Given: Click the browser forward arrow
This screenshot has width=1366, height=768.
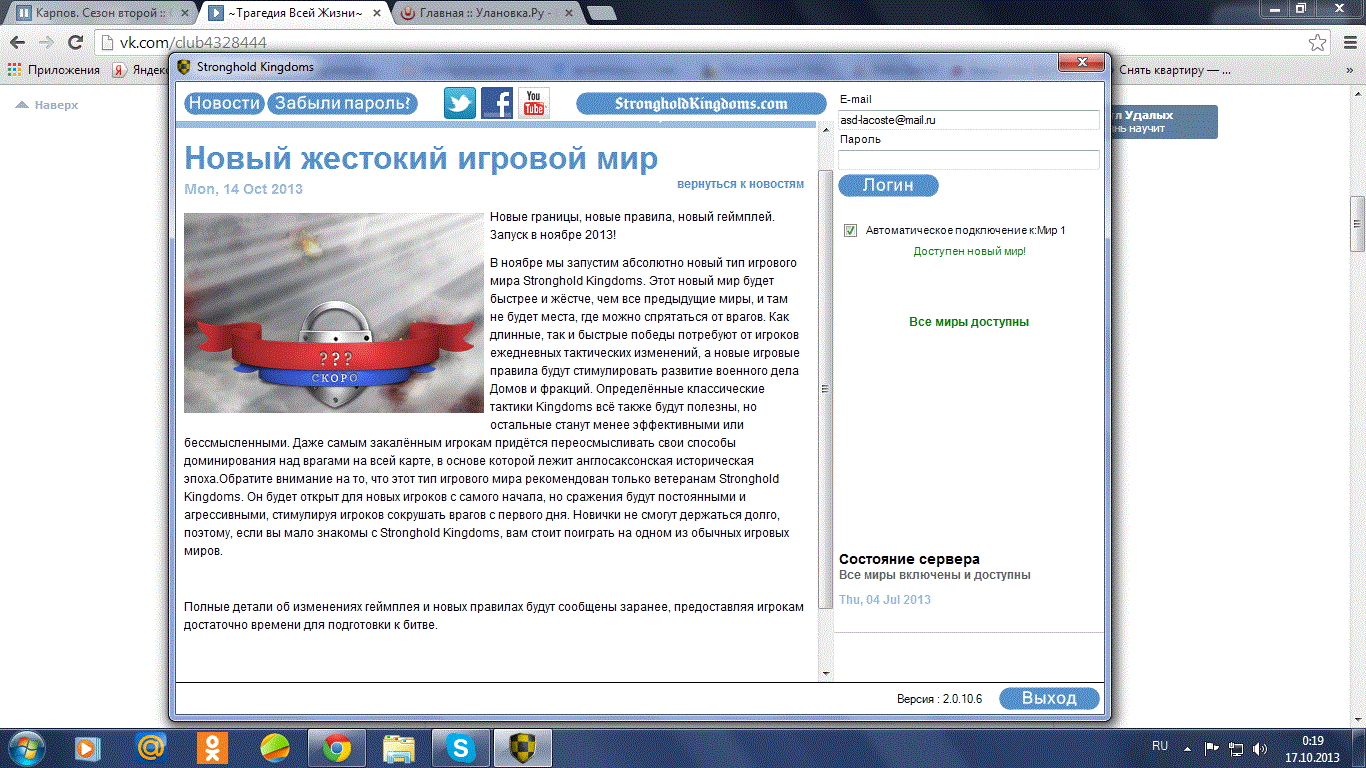Looking at the screenshot, I should [46, 42].
